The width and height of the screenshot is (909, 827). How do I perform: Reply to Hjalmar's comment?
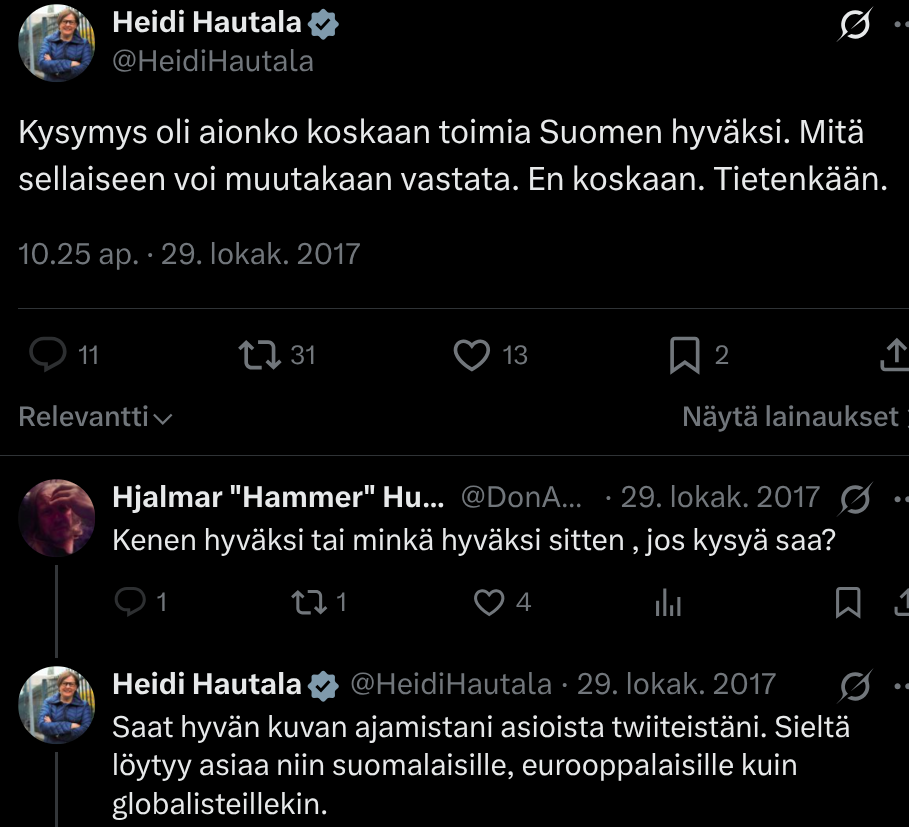pyautogui.click(x=130, y=602)
